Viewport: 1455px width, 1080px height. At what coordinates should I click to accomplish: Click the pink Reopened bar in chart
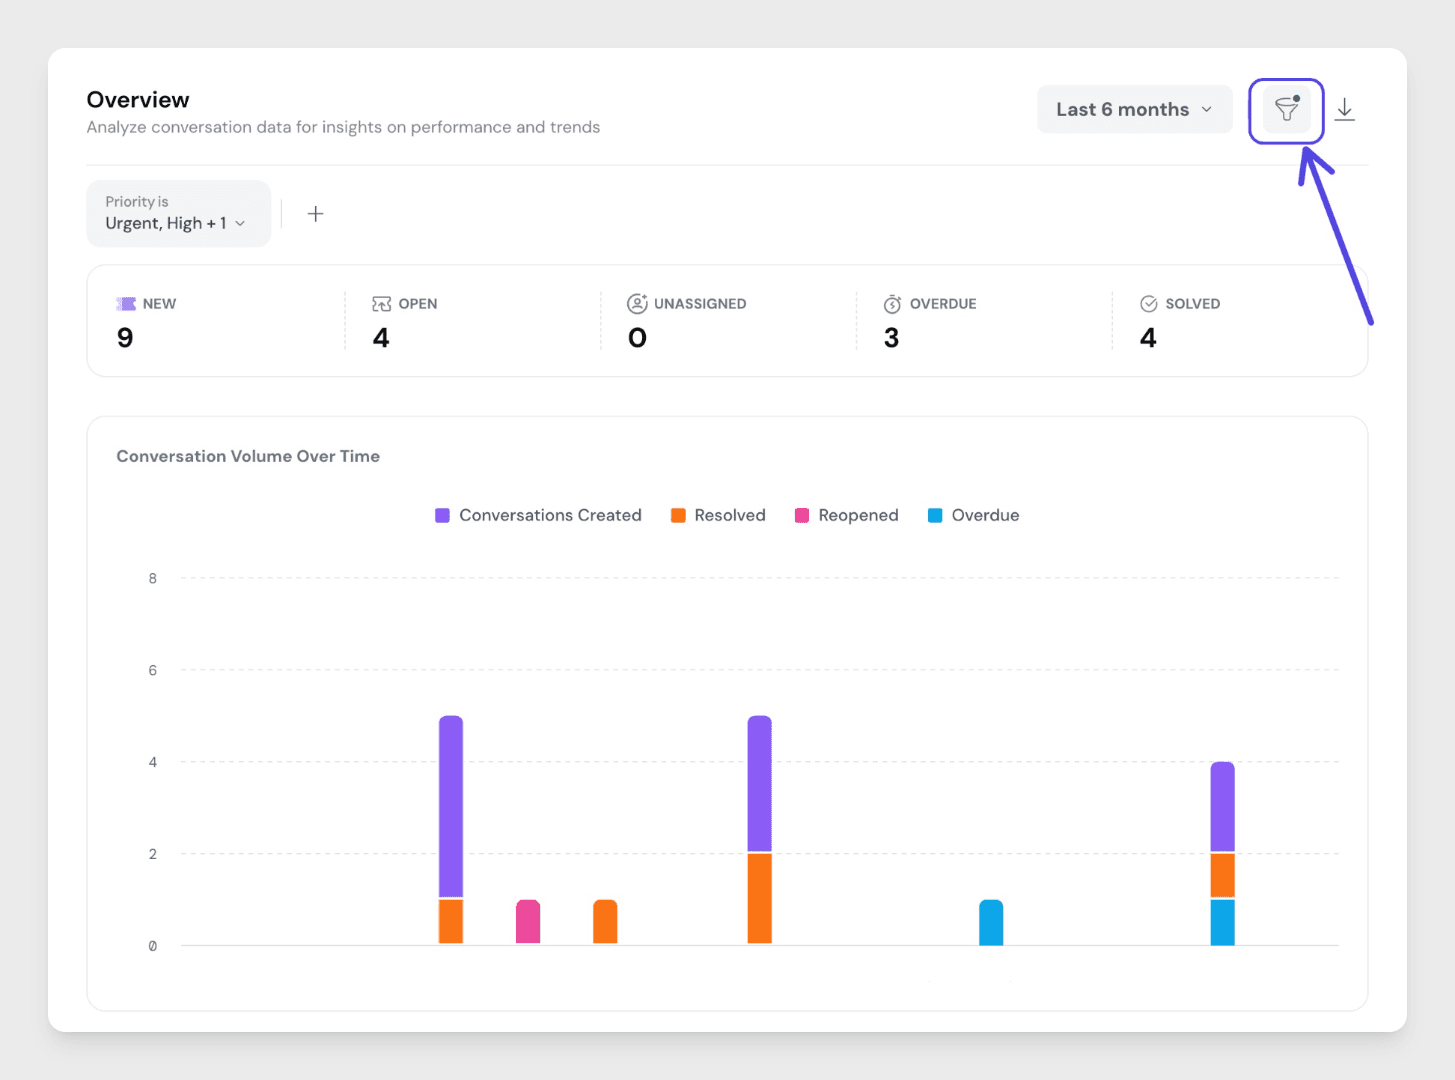528,921
